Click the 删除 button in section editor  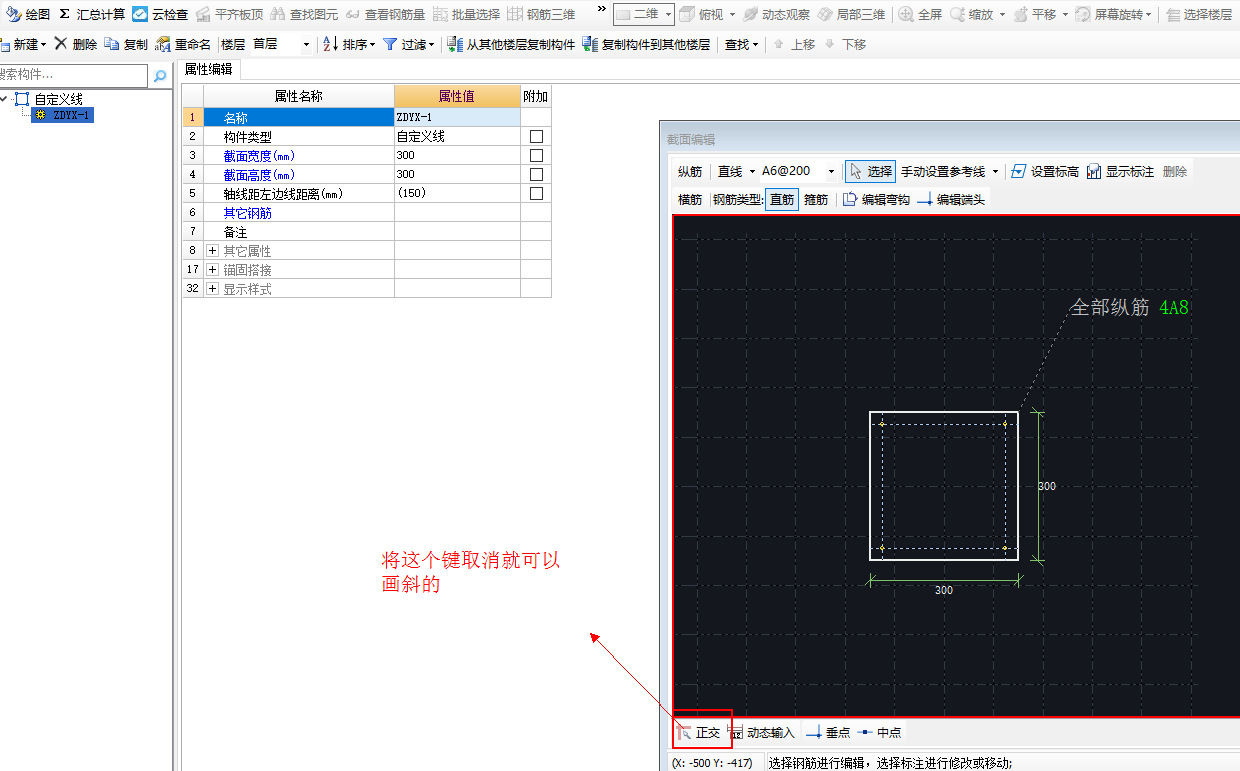pyautogui.click(x=1175, y=172)
